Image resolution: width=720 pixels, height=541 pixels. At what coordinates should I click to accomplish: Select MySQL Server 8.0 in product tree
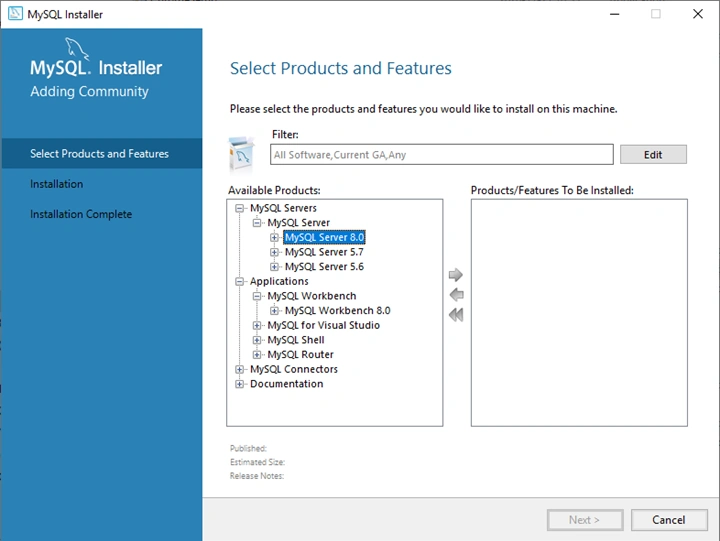click(x=324, y=237)
